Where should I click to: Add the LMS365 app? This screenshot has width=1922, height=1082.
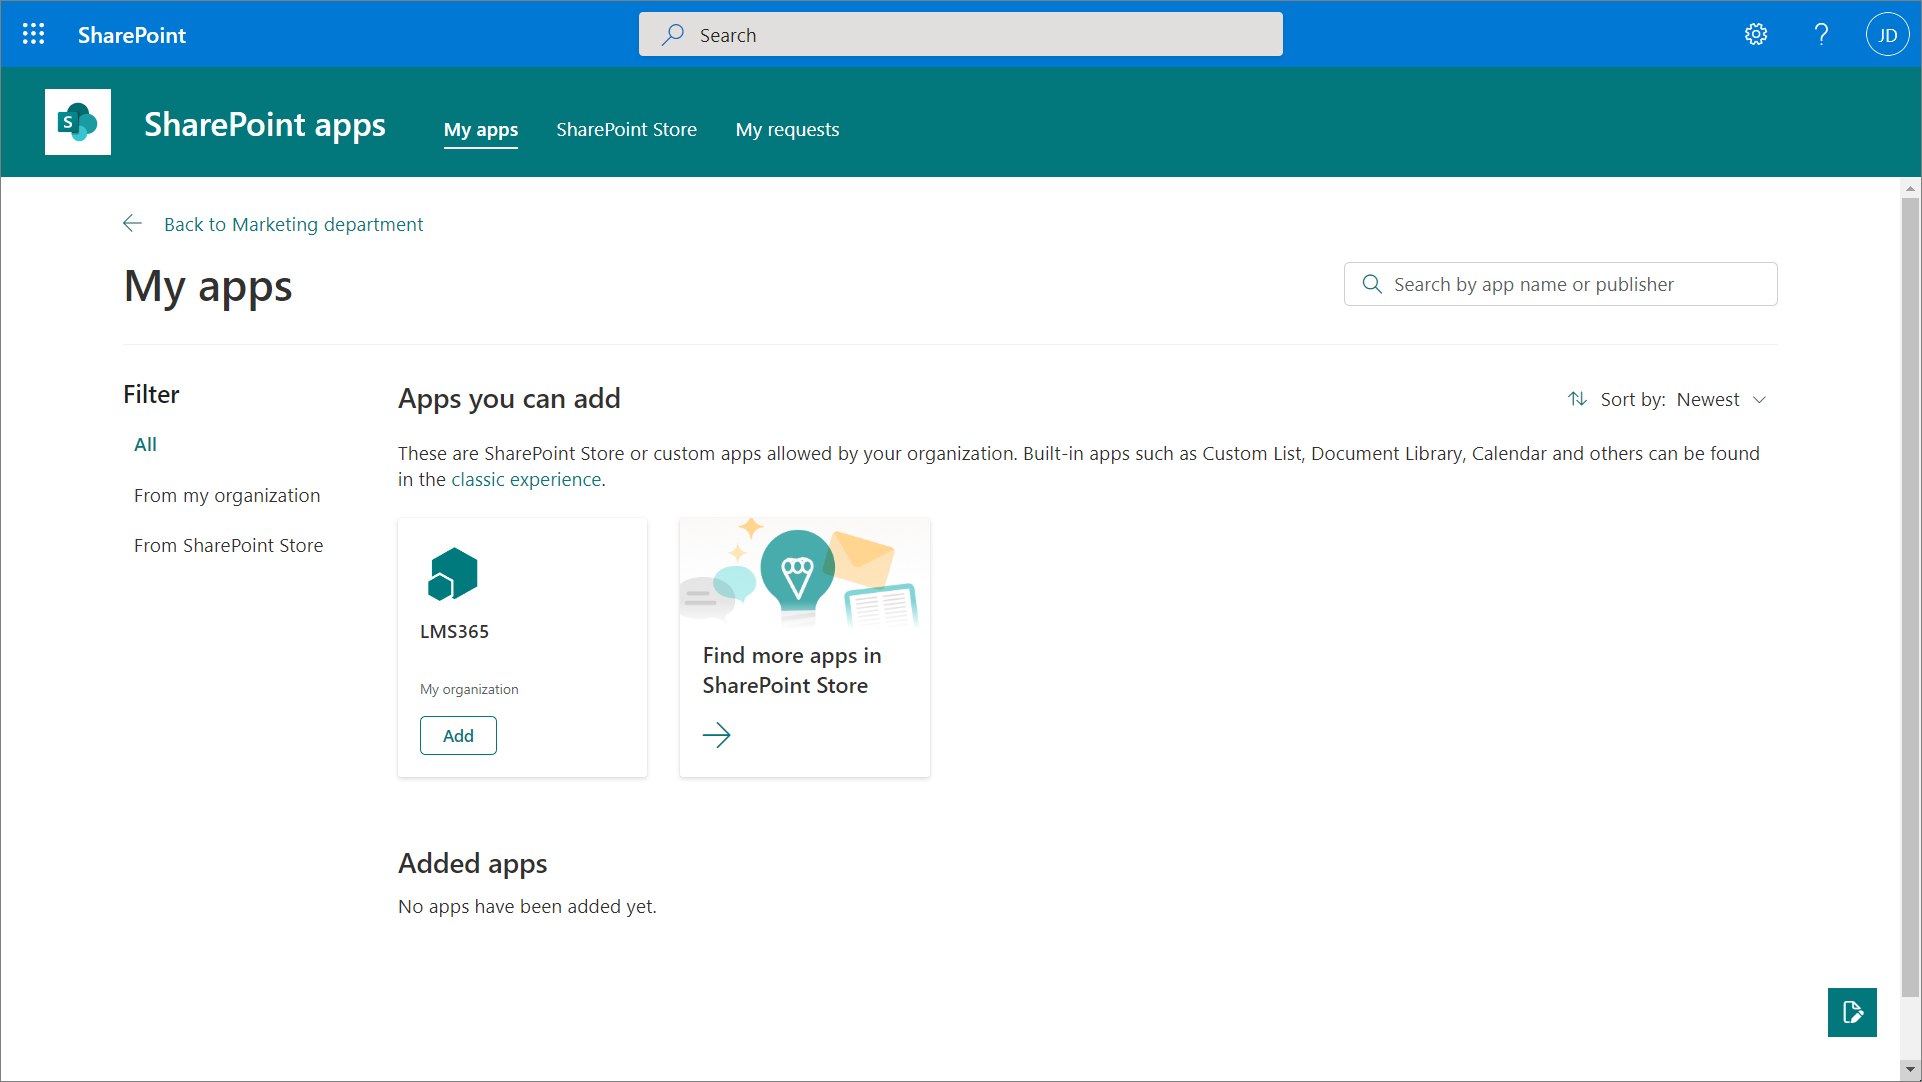pos(458,736)
